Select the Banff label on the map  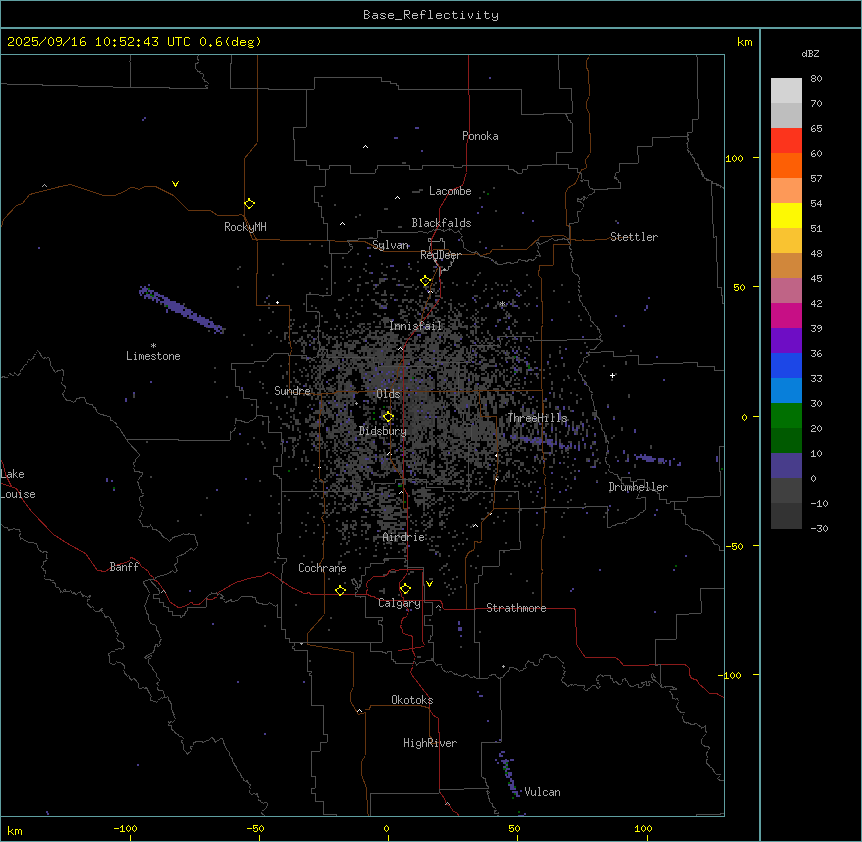pyautogui.click(x=124, y=567)
